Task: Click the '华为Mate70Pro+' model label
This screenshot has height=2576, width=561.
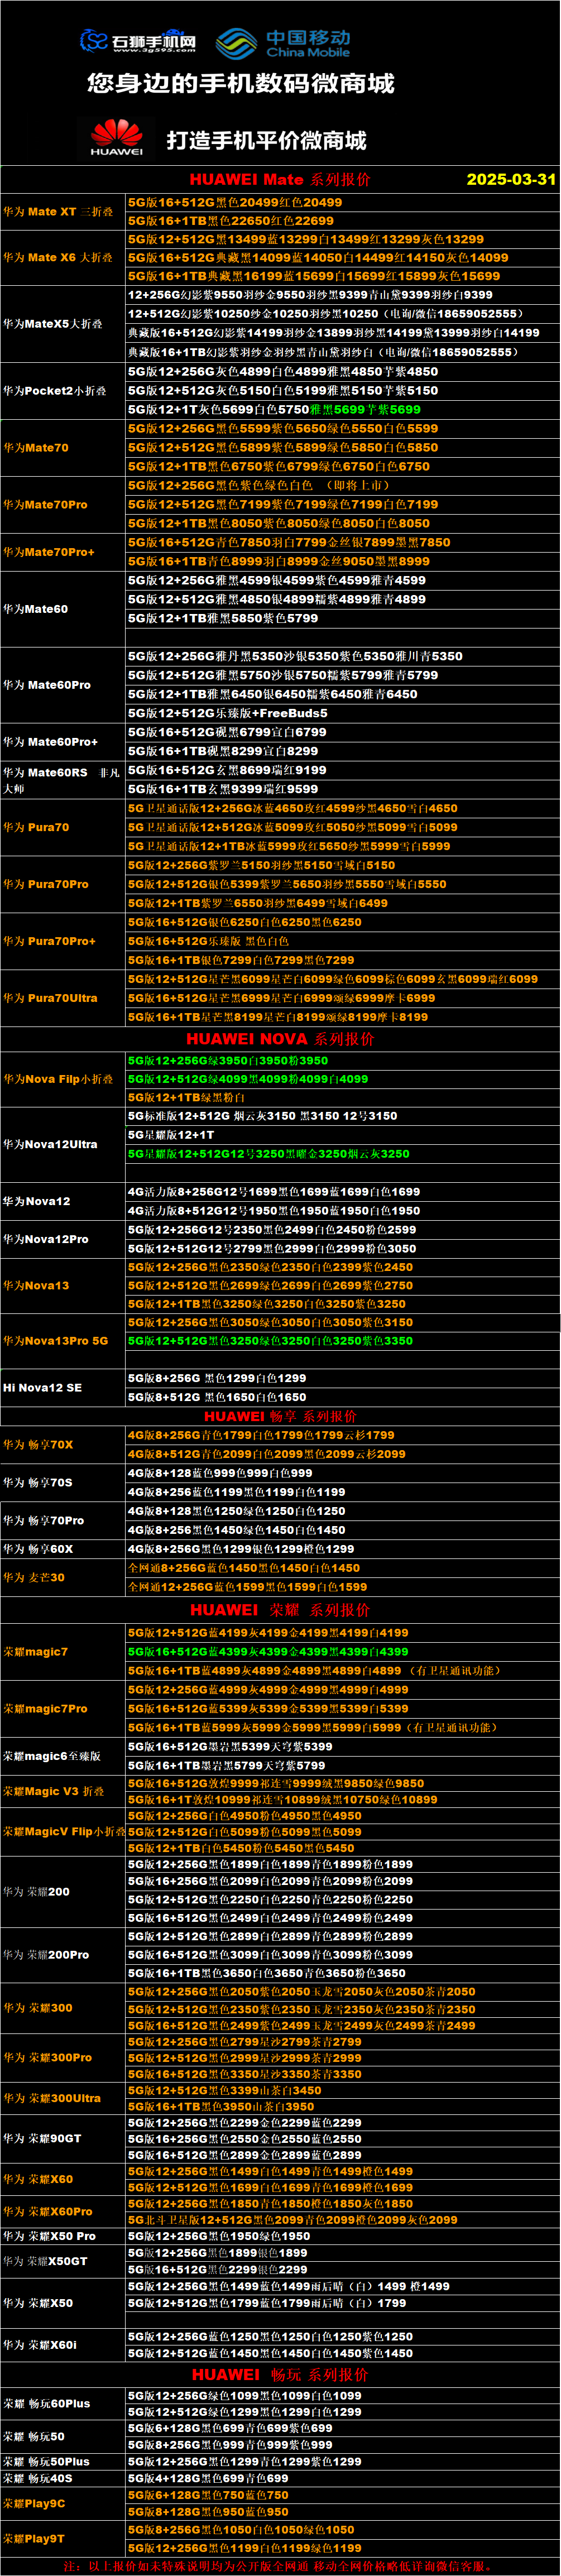Action: [x=49, y=552]
